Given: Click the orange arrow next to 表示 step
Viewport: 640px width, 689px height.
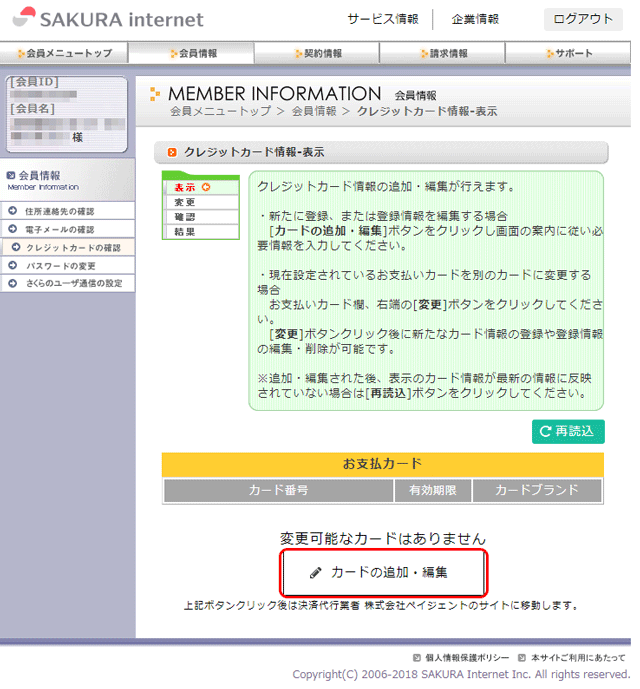Looking at the screenshot, I should click(206, 187).
